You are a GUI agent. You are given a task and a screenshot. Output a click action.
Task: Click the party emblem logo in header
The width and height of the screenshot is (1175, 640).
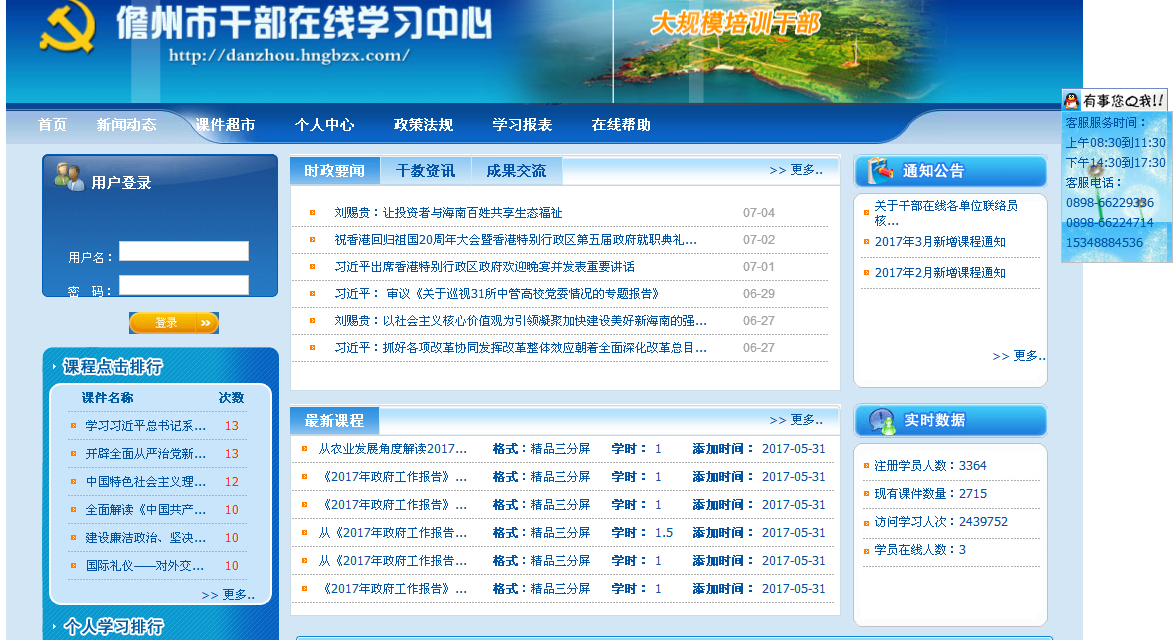click(x=67, y=28)
